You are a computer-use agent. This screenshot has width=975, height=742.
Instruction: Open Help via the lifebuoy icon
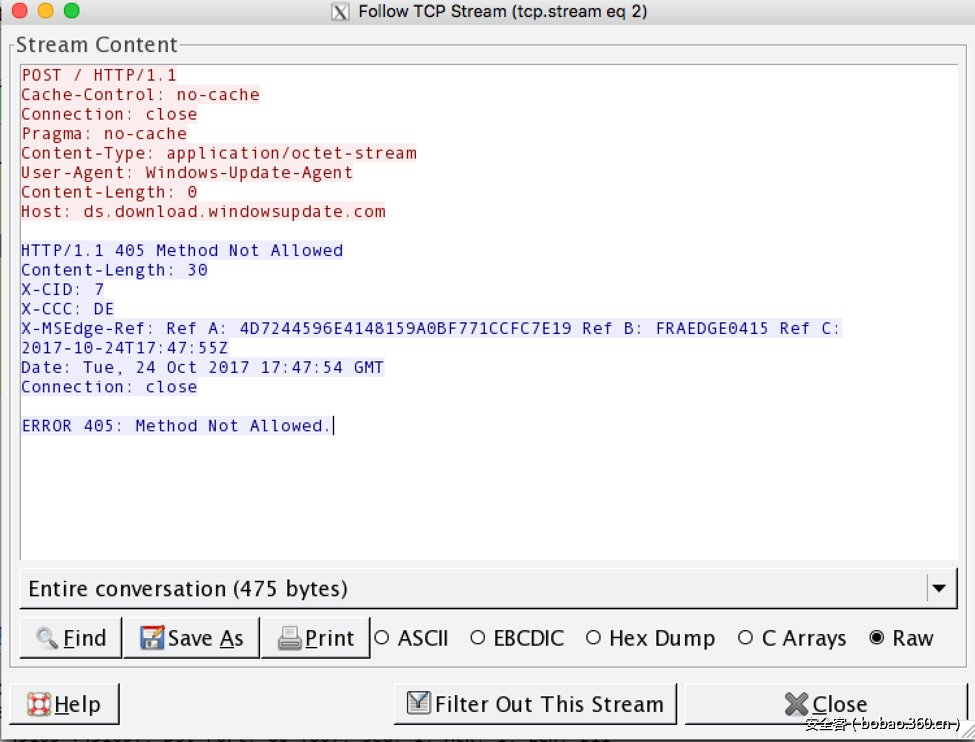point(38,704)
